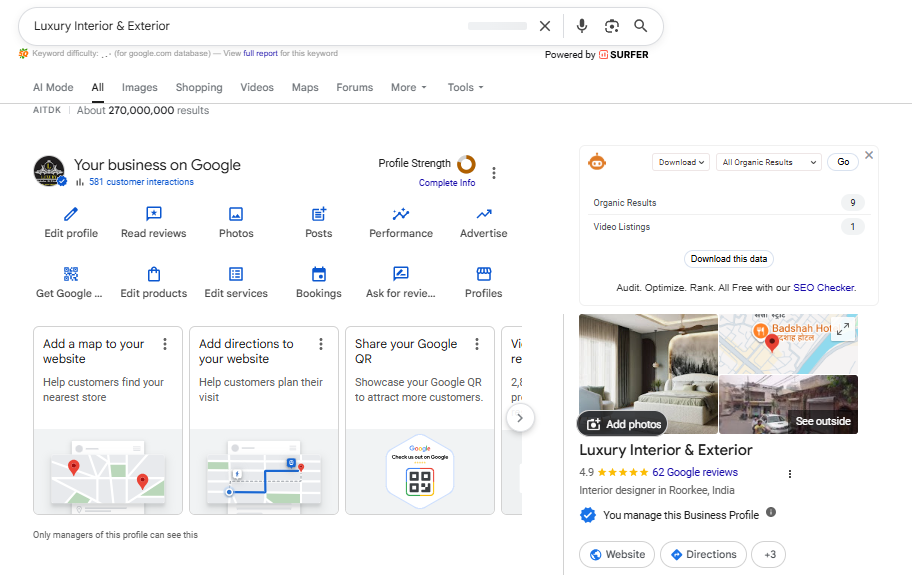Image resolution: width=912 pixels, height=575 pixels.
Task: Open Share your Google QR card
Action: coord(420,420)
